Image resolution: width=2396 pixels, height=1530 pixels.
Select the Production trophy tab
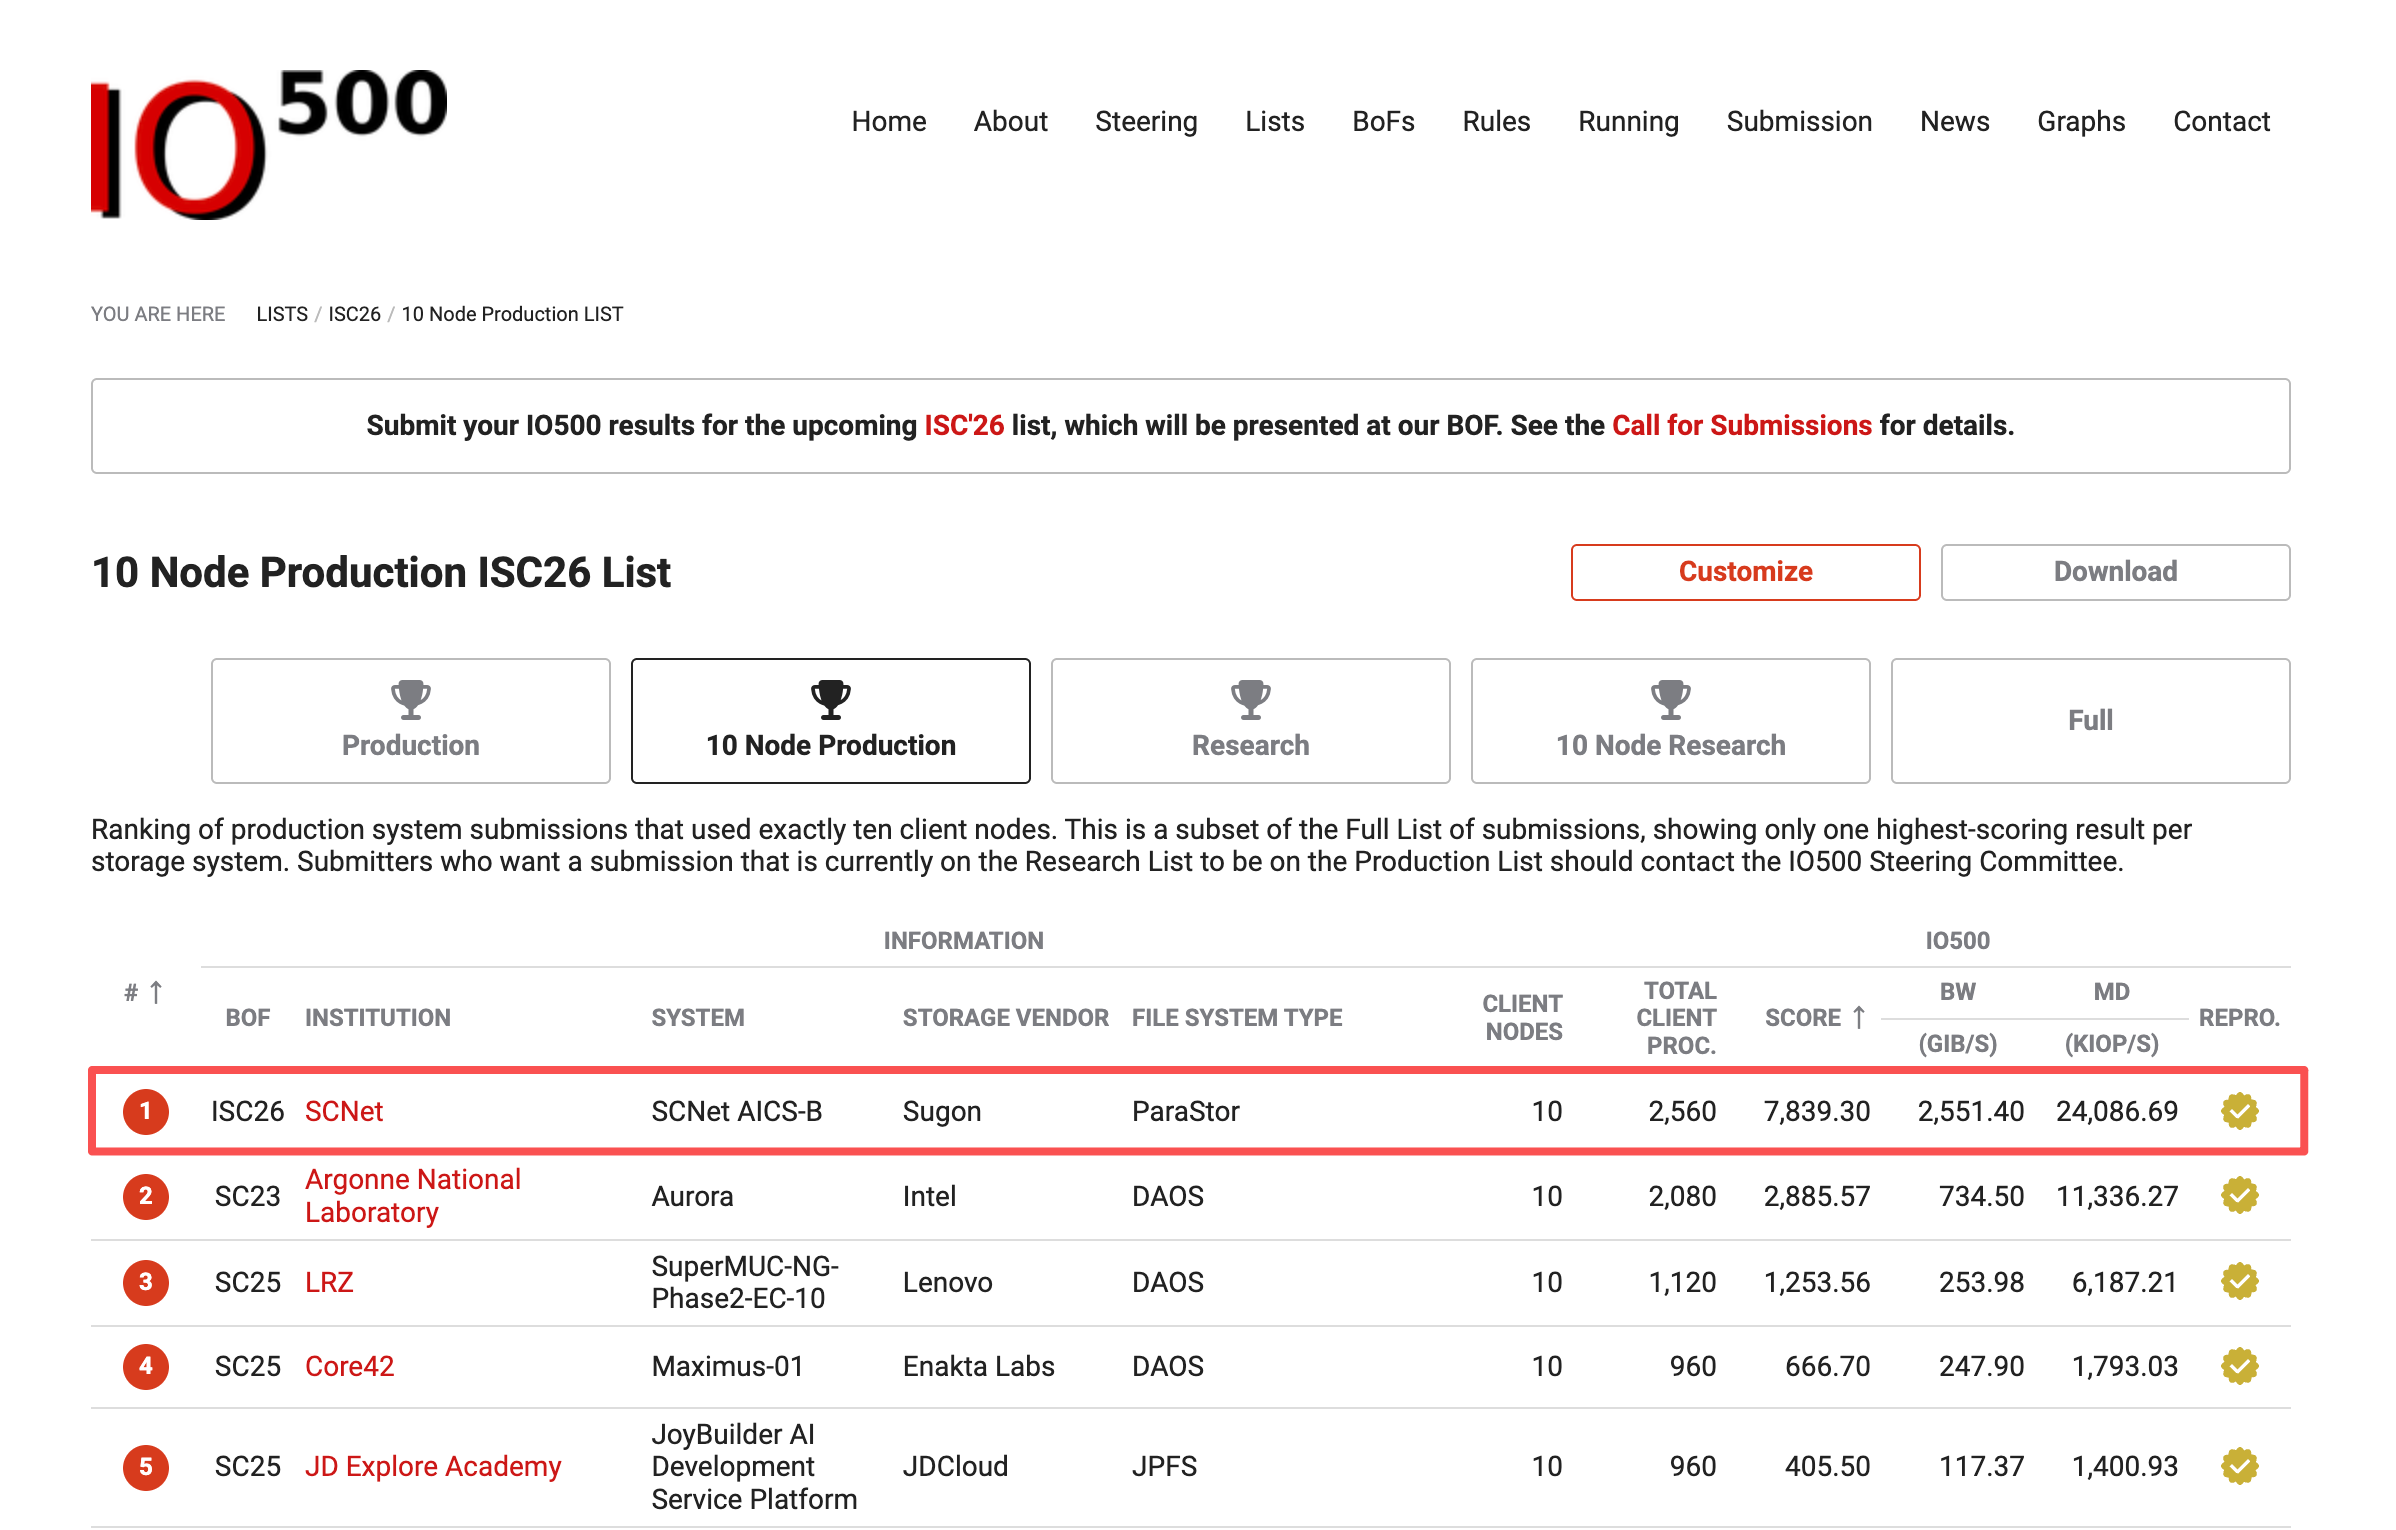[x=410, y=720]
